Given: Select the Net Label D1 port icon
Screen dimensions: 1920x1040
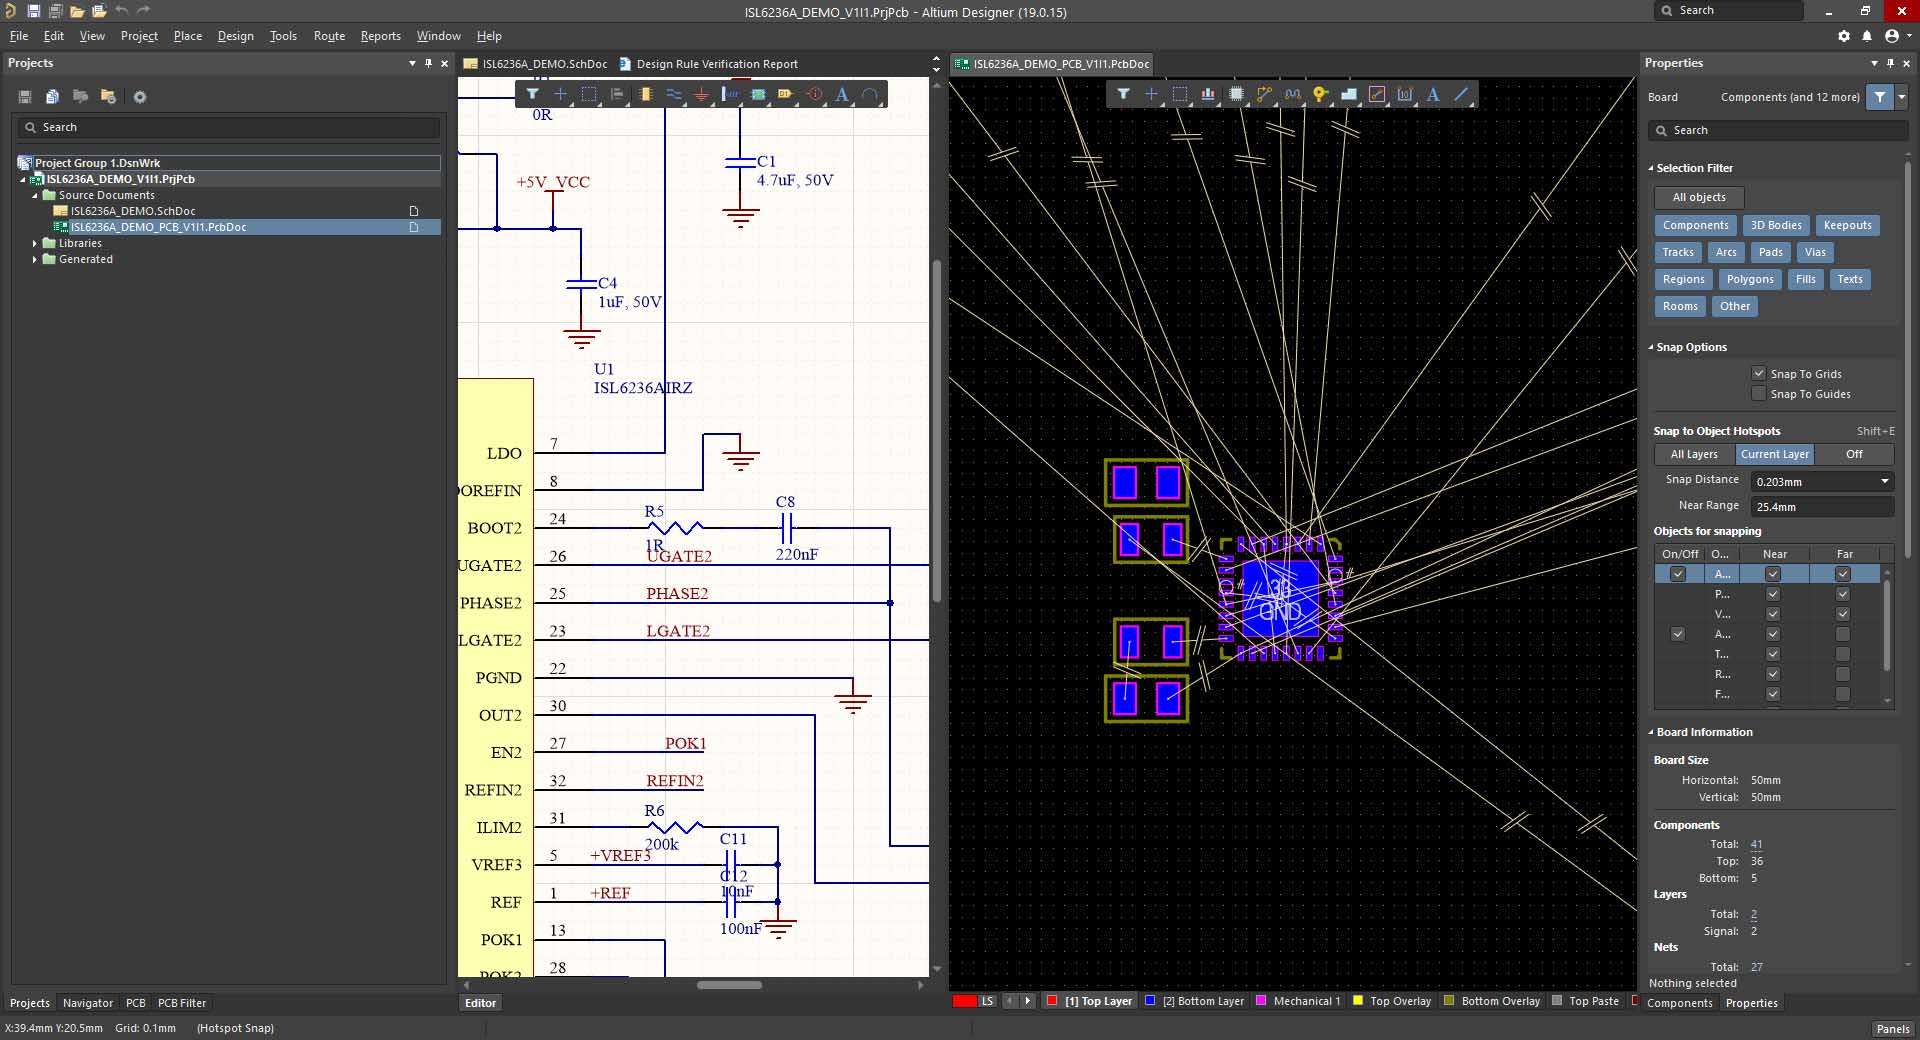Looking at the screenshot, I should pyautogui.click(x=785, y=95).
